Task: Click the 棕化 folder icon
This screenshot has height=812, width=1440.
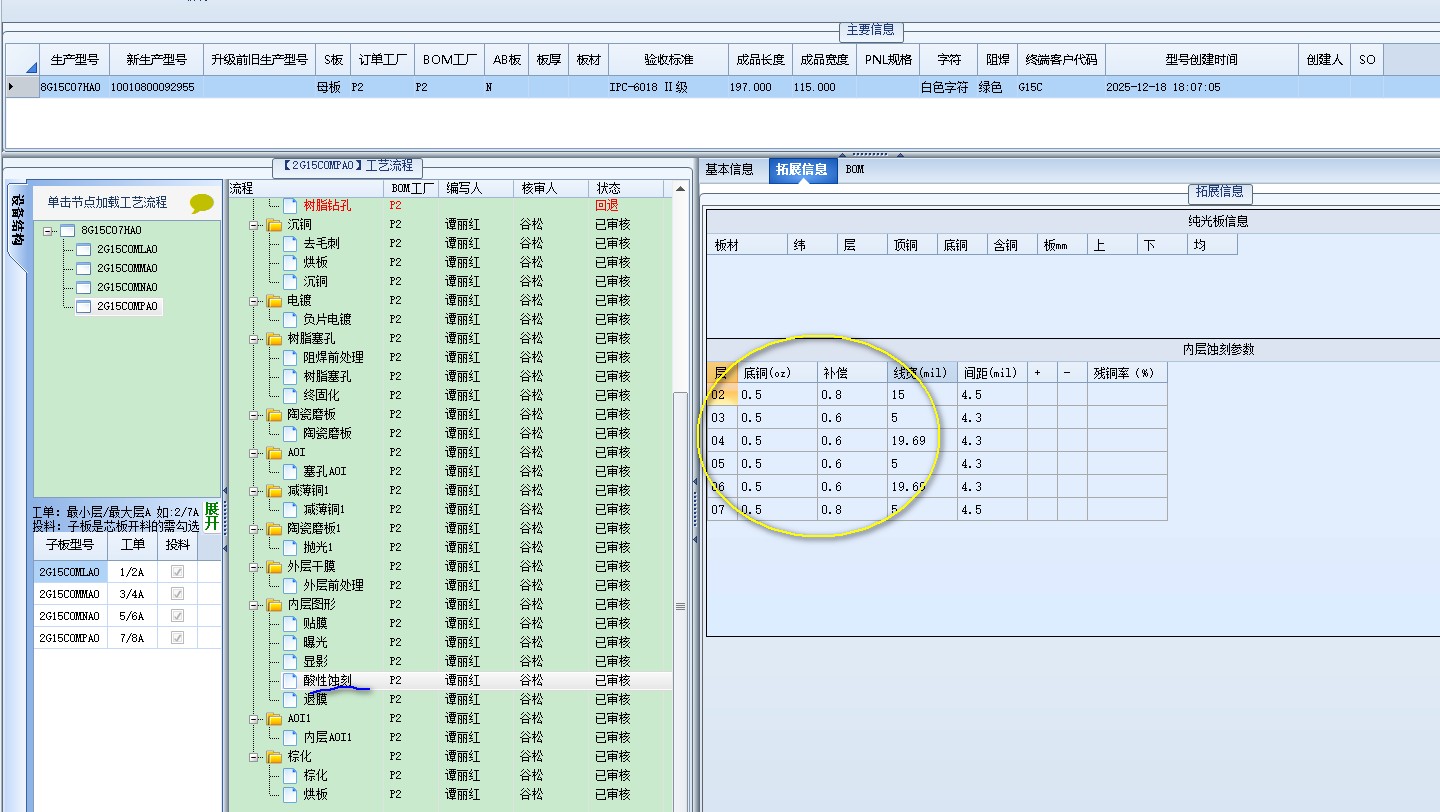Action: point(274,756)
